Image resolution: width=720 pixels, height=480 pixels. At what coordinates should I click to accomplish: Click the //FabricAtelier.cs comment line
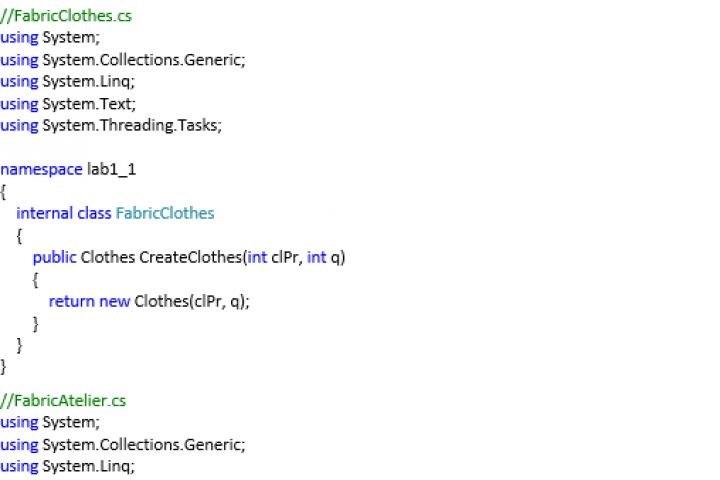(x=63, y=400)
